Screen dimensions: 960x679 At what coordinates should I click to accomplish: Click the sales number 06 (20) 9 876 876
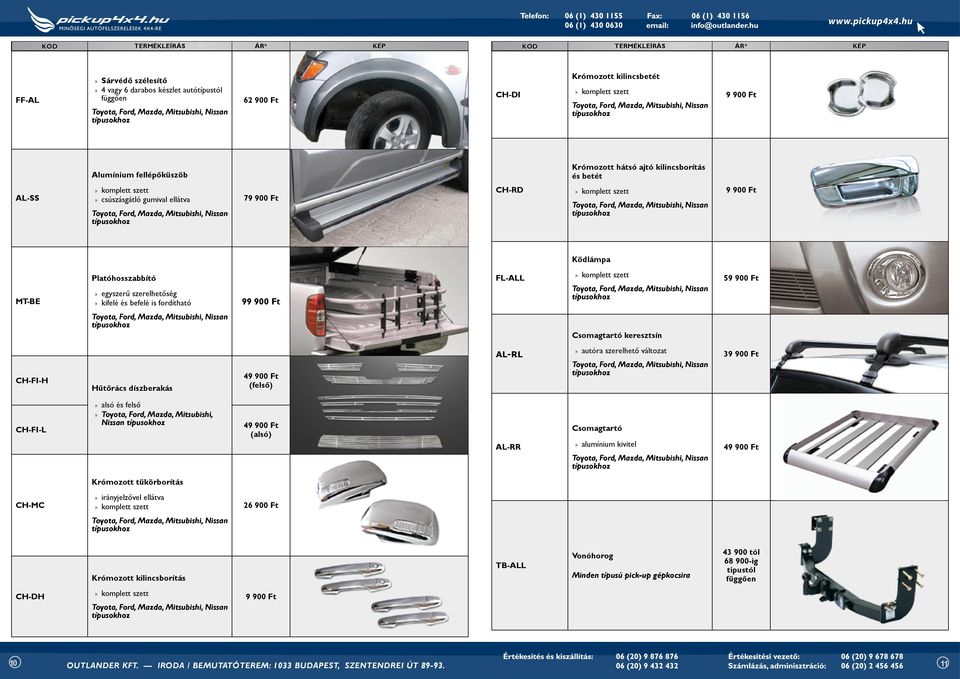pos(647,656)
